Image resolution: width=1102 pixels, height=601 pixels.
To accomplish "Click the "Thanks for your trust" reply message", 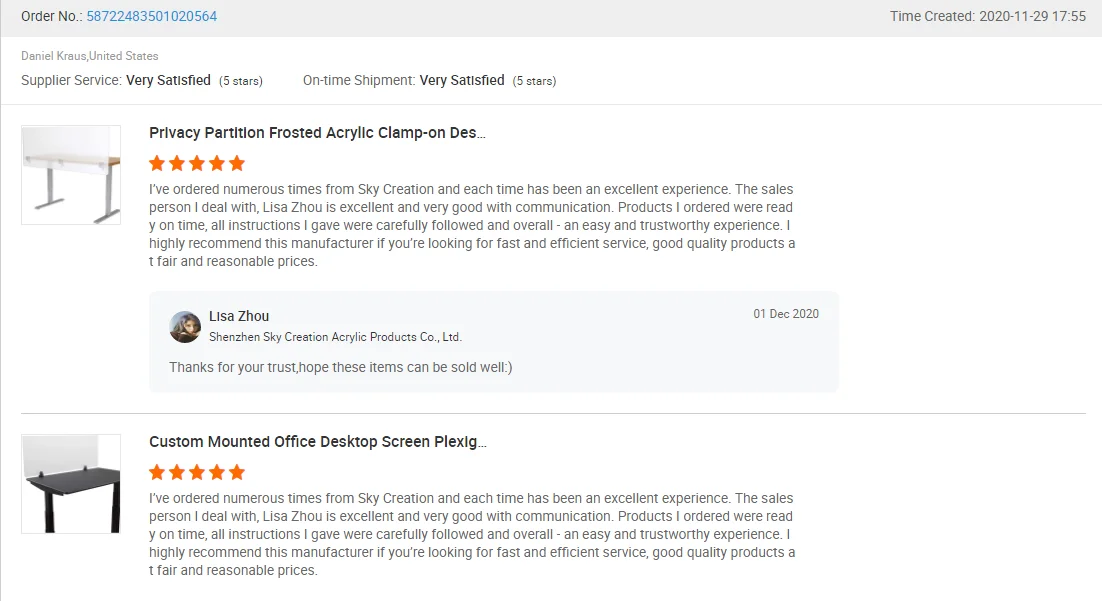I will click(x=340, y=367).
